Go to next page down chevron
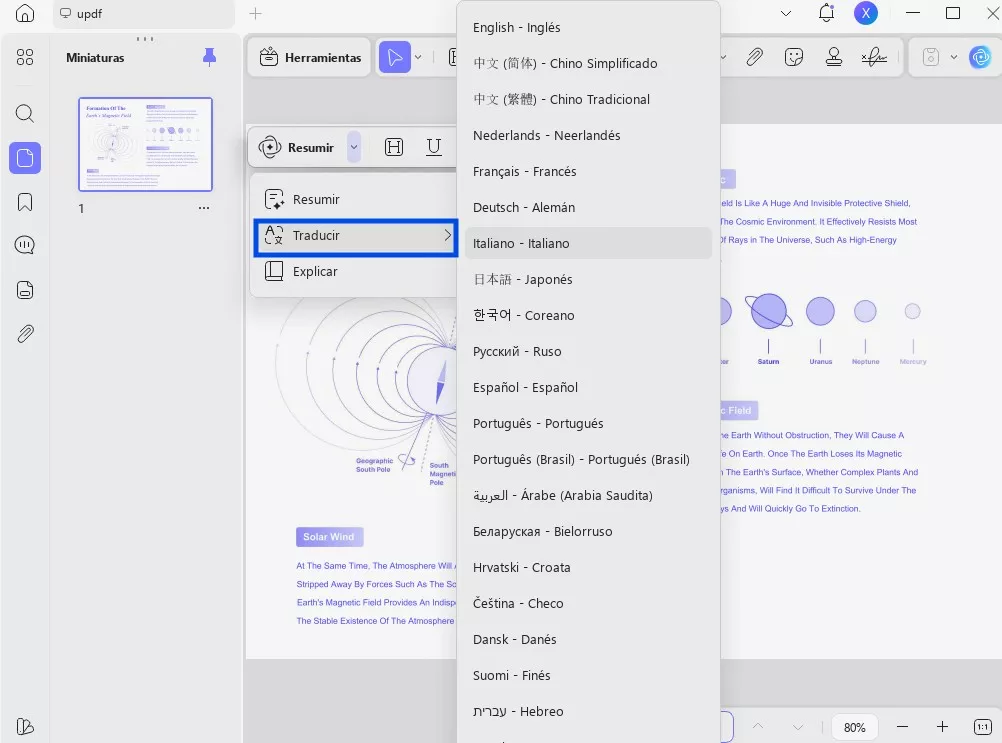1002x743 pixels. (x=798, y=727)
